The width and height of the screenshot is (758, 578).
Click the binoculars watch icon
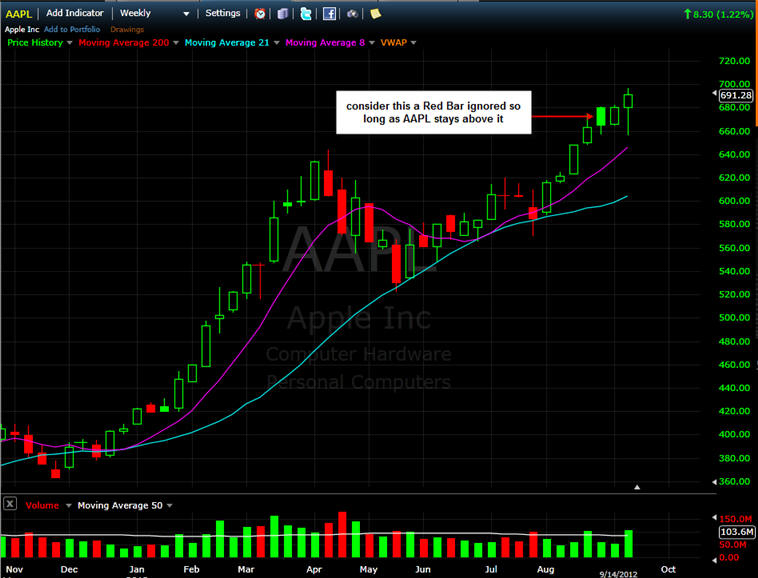click(352, 14)
